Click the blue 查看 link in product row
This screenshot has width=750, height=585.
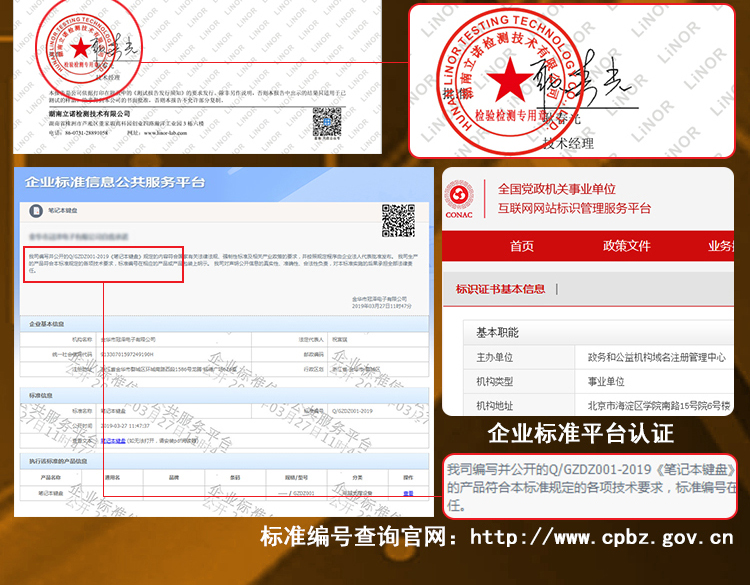(x=408, y=493)
